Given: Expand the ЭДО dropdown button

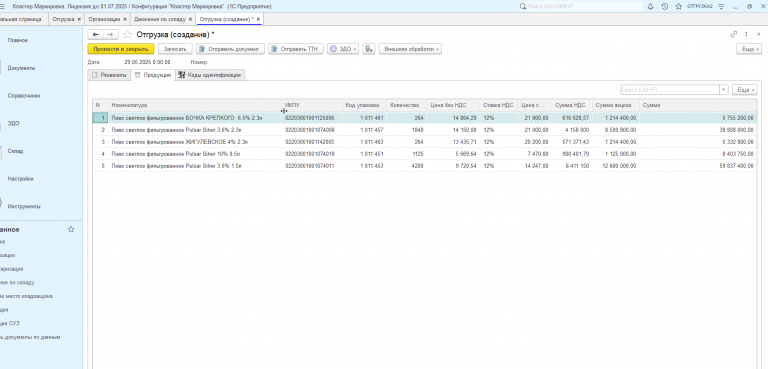Looking at the screenshot, I should [x=343, y=49].
